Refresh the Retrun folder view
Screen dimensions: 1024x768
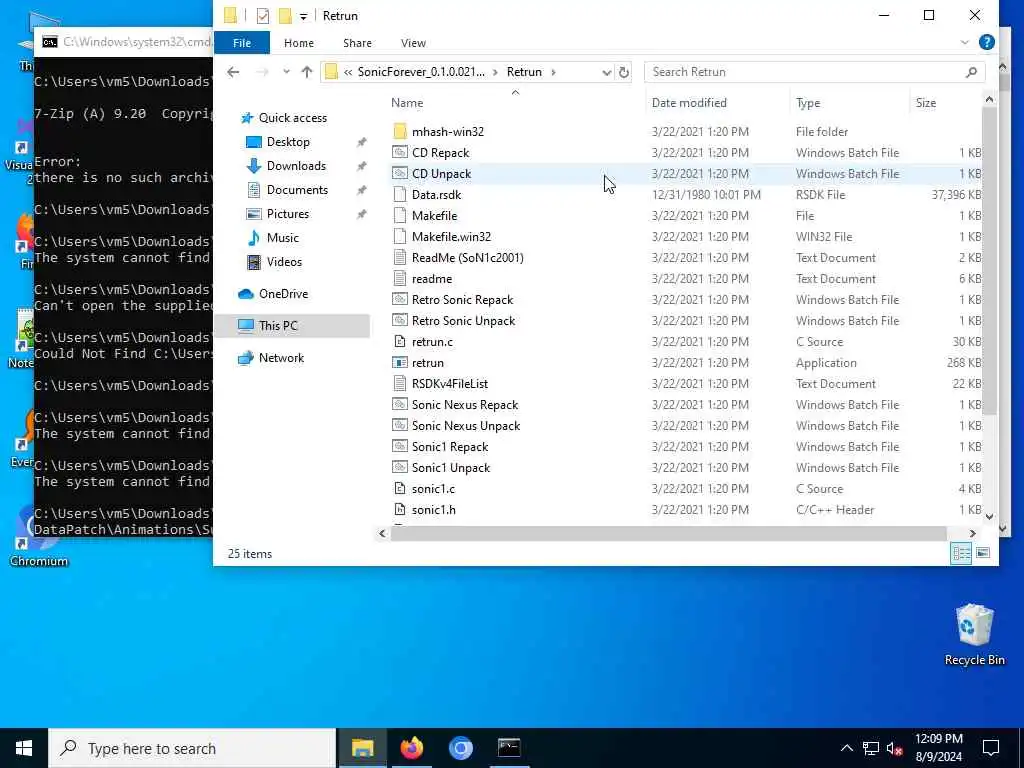(624, 72)
